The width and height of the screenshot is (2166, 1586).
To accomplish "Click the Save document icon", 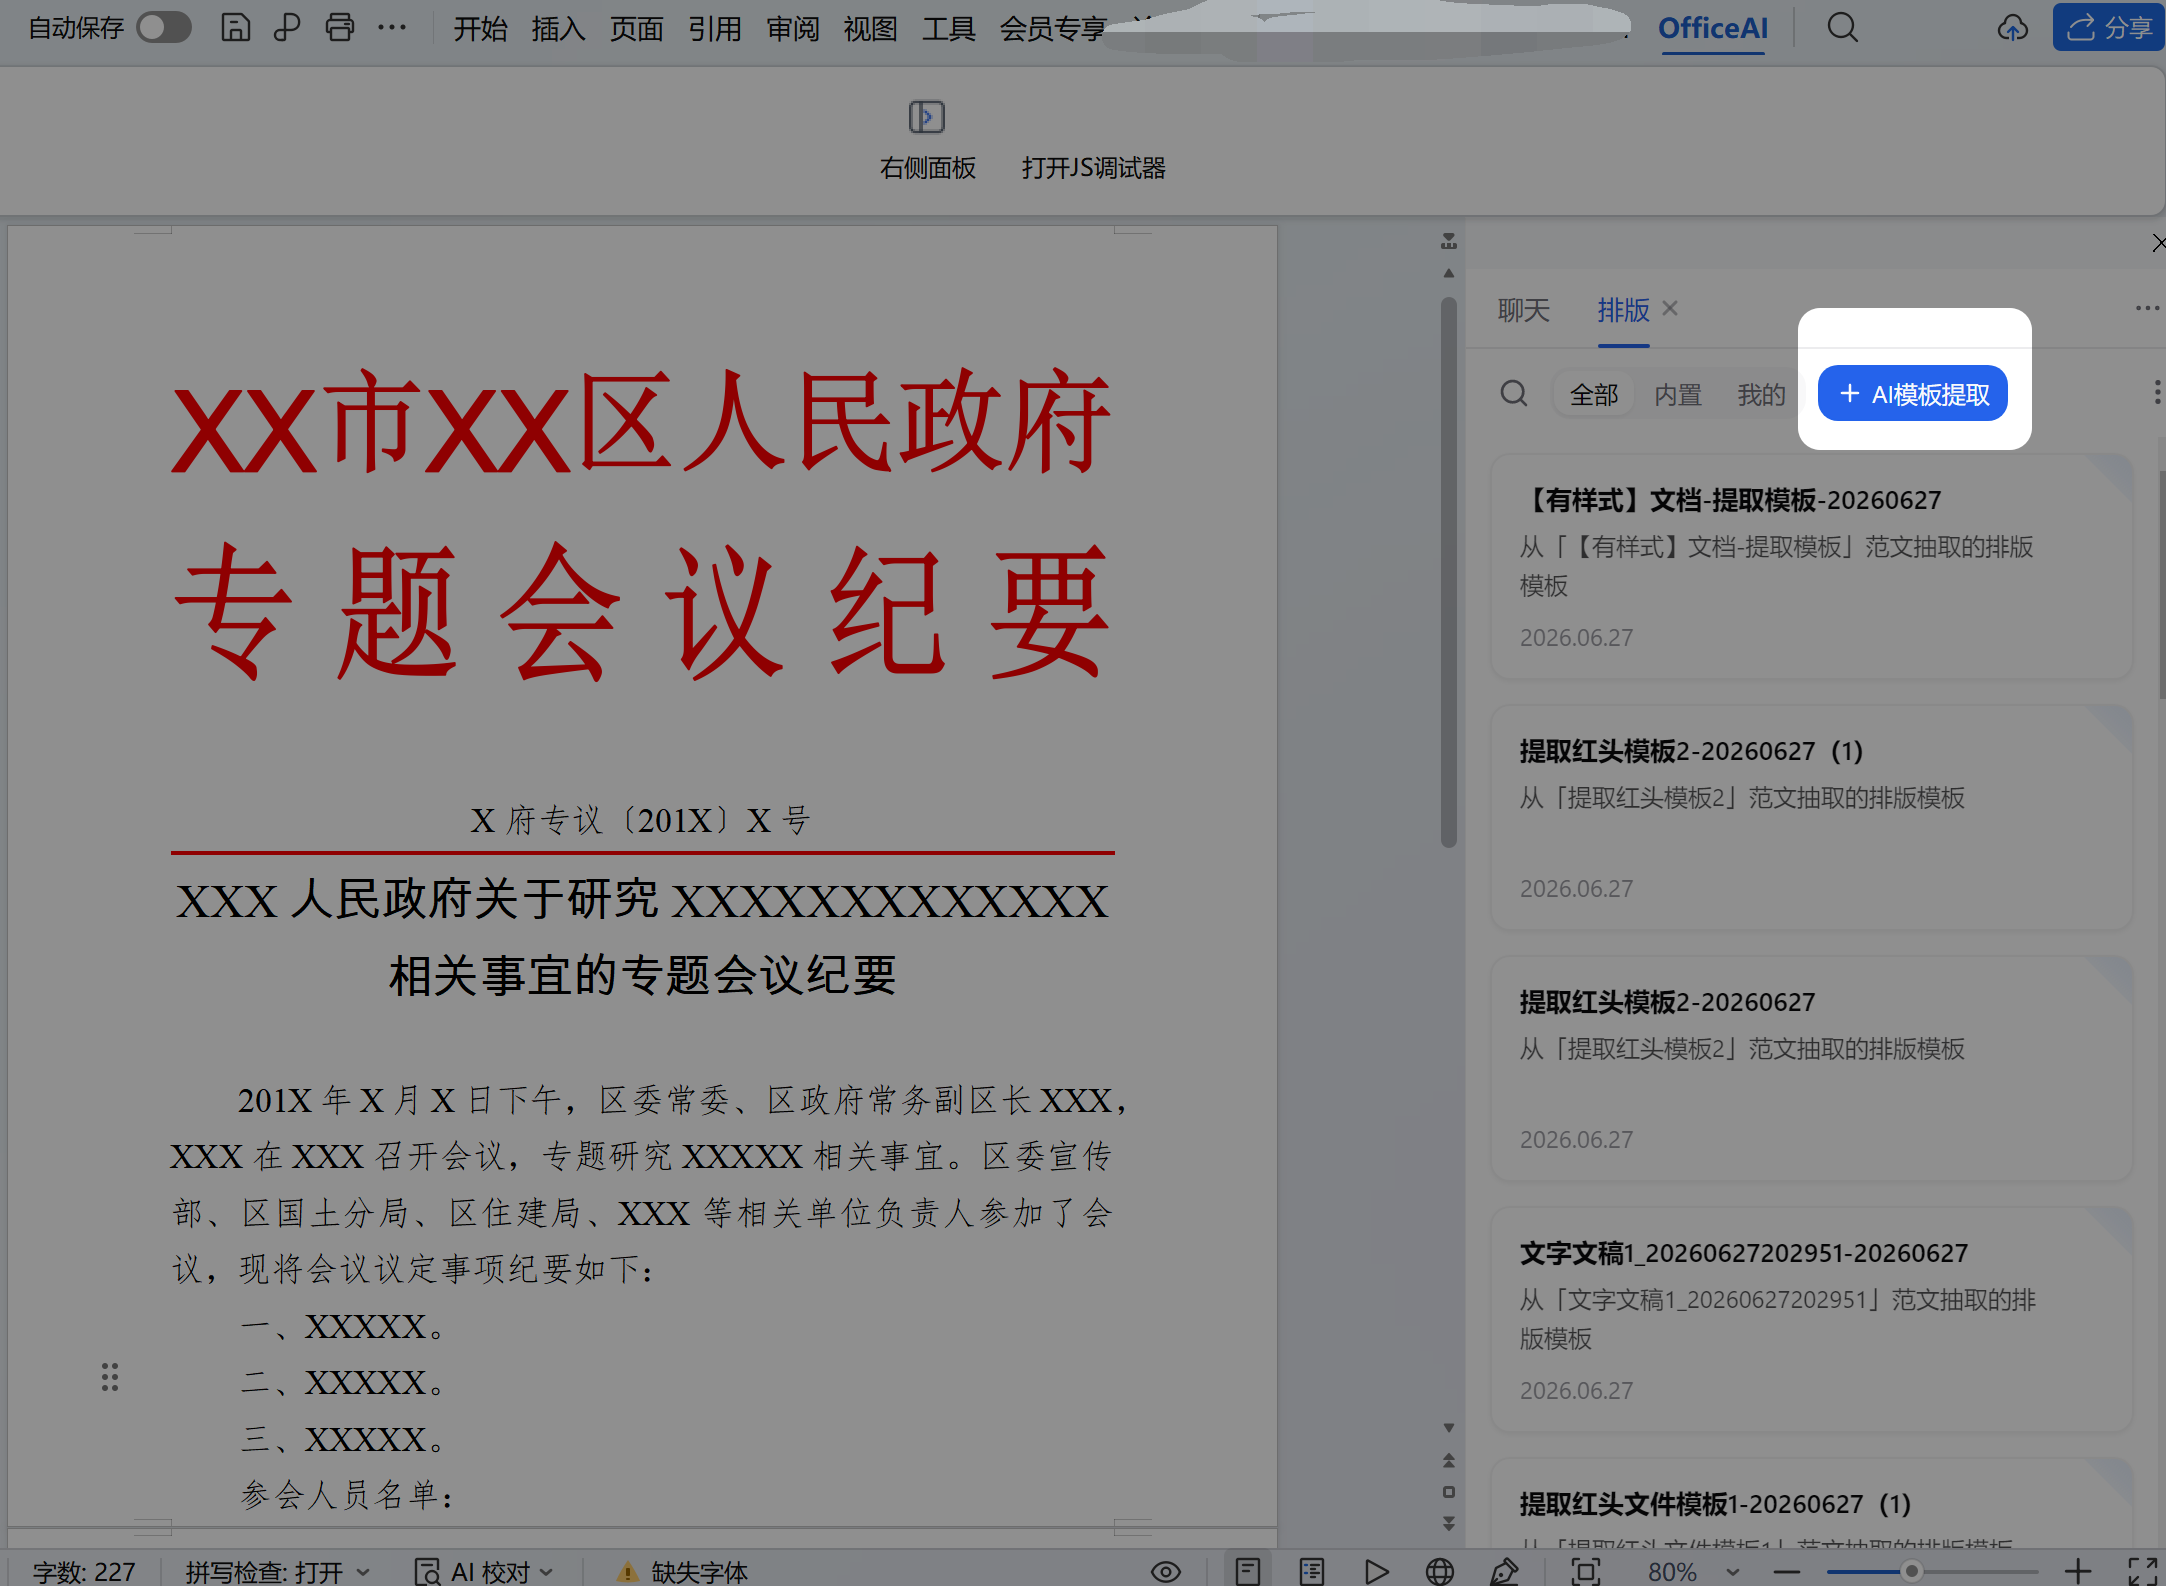I will (x=235, y=28).
